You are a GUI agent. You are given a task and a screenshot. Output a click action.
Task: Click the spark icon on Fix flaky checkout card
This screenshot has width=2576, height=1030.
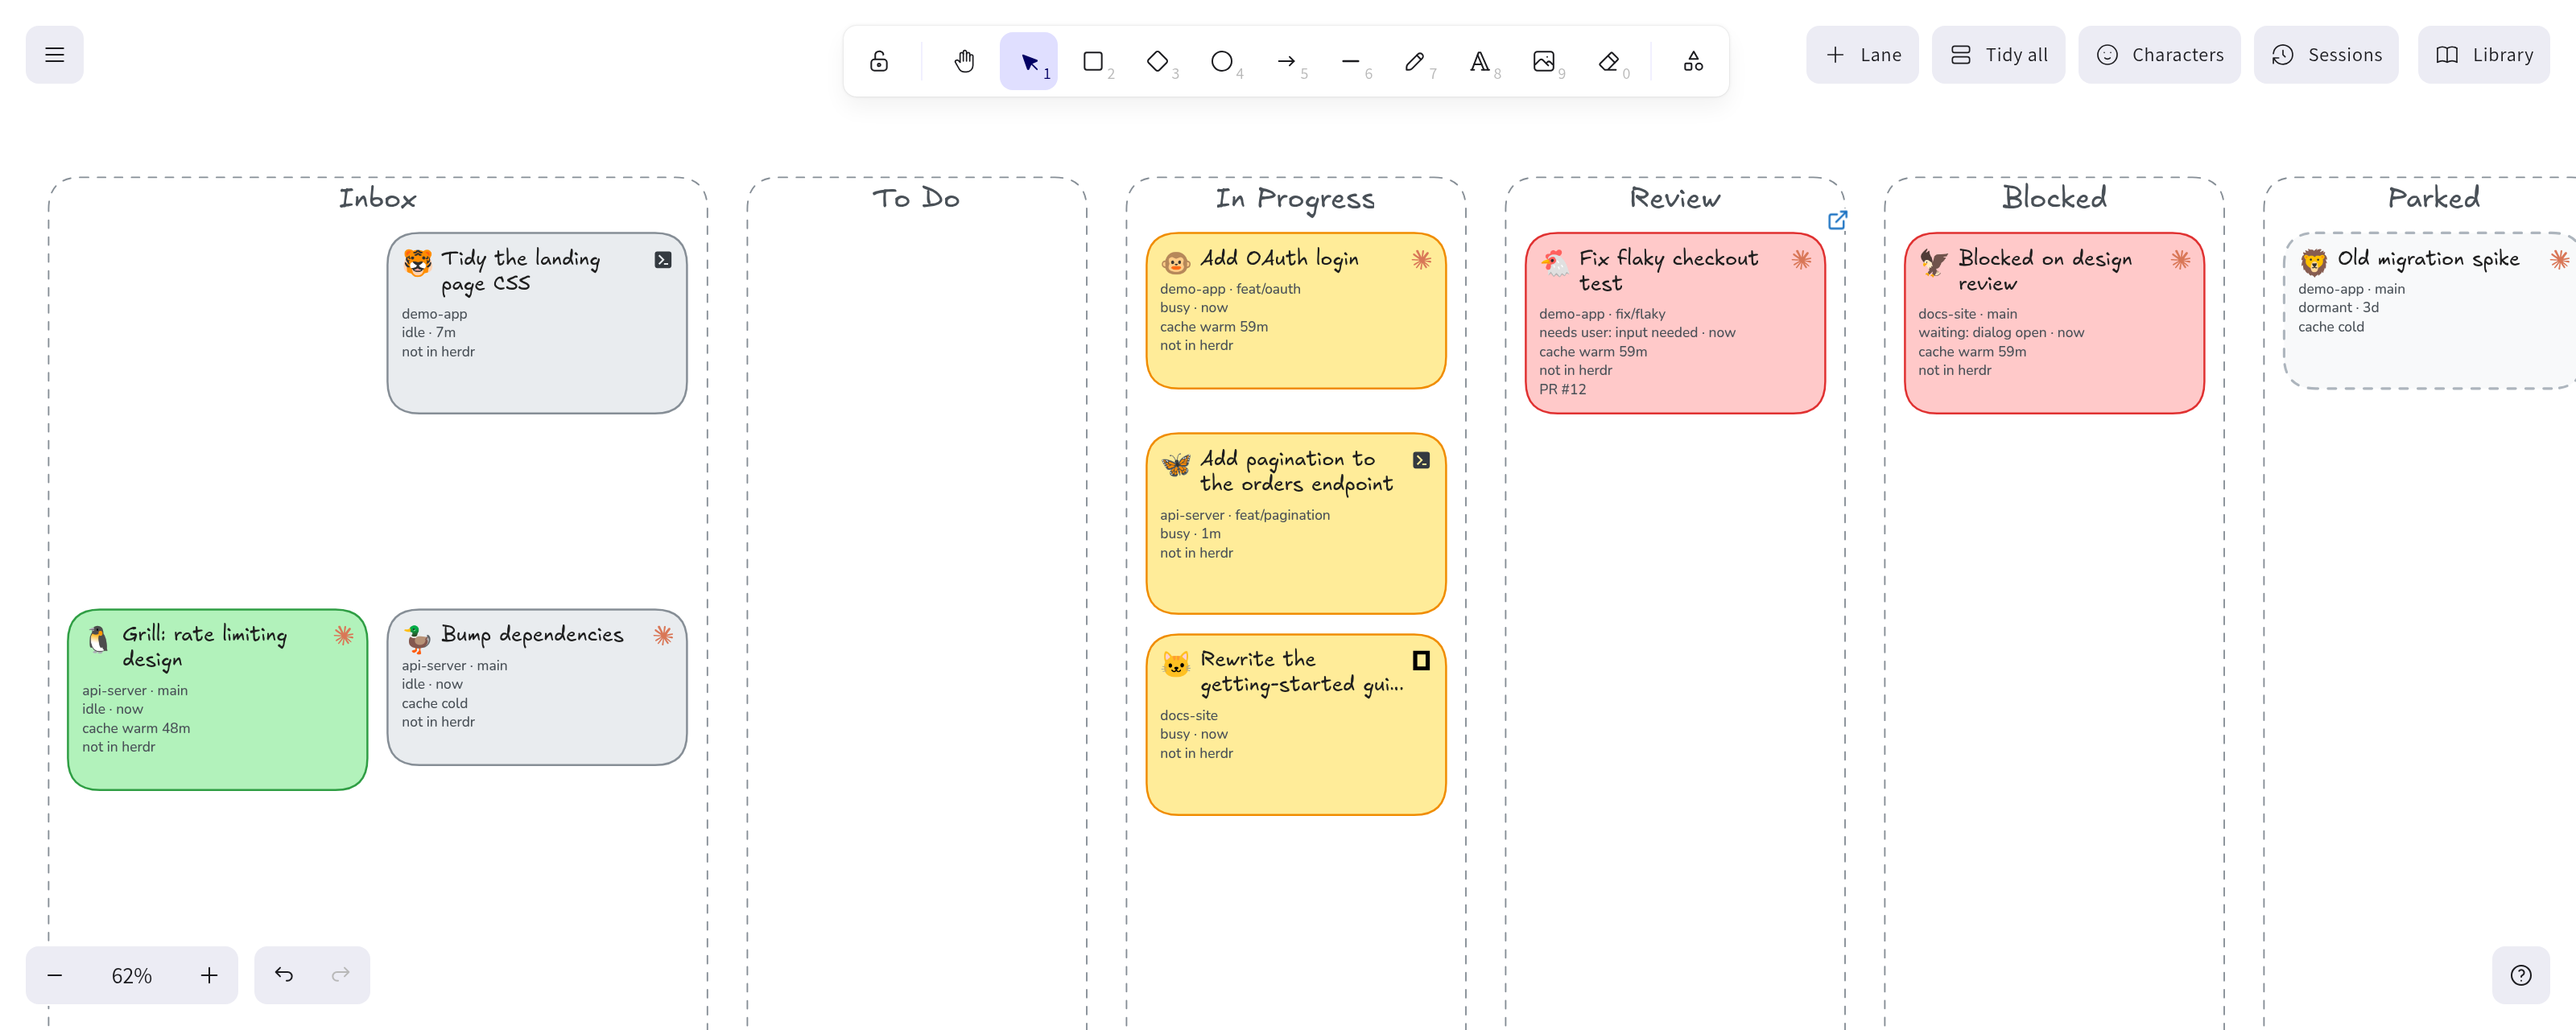click(x=1801, y=260)
